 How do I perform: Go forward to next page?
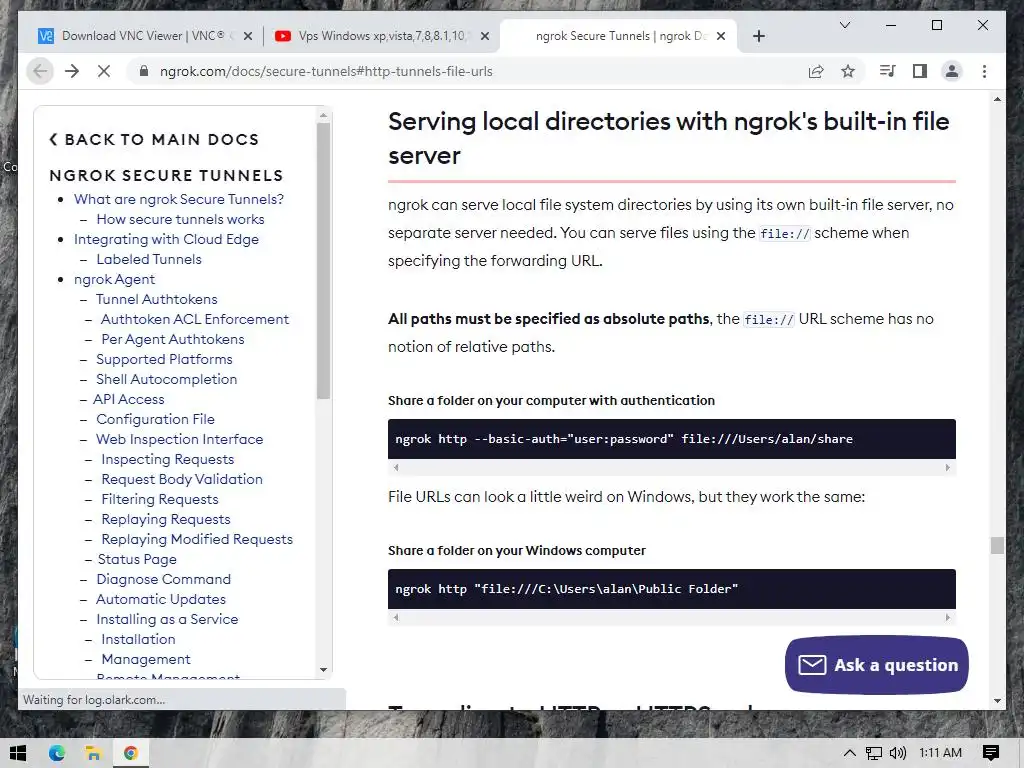click(72, 71)
